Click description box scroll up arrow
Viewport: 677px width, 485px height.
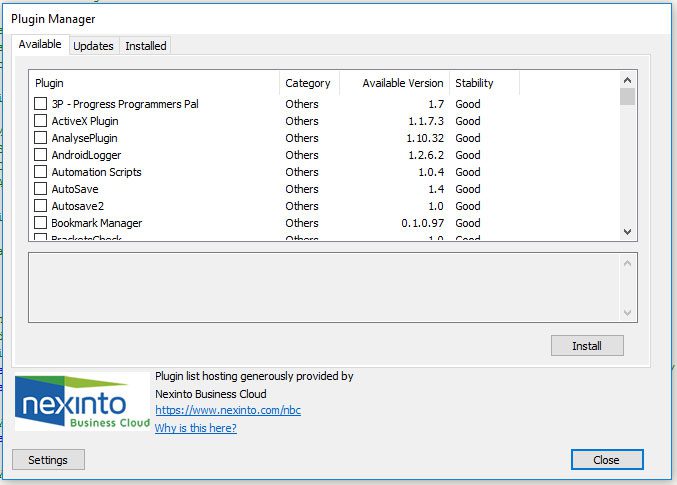coord(627,263)
